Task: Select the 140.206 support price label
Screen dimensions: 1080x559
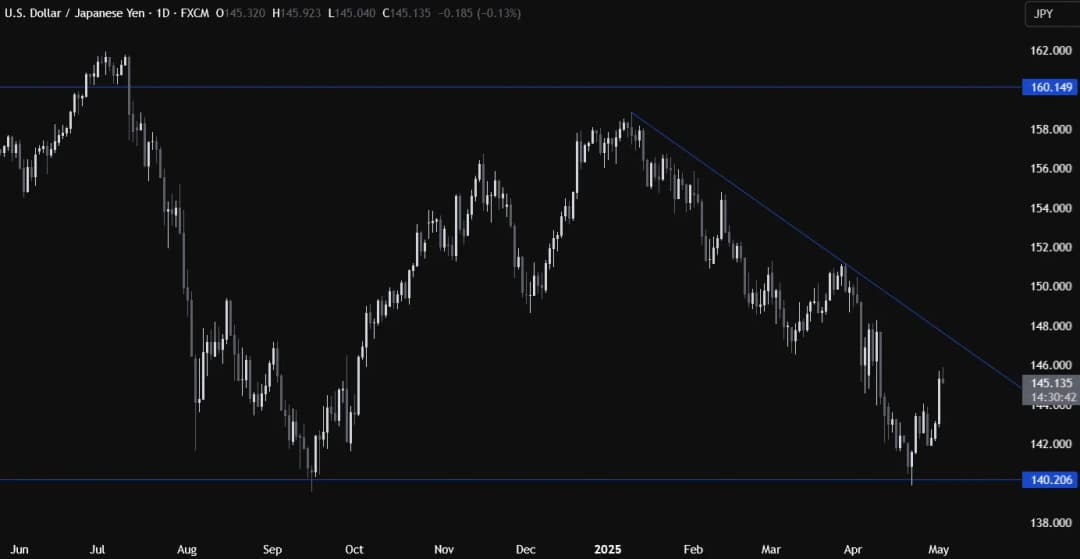Action: (x=1048, y=480)
